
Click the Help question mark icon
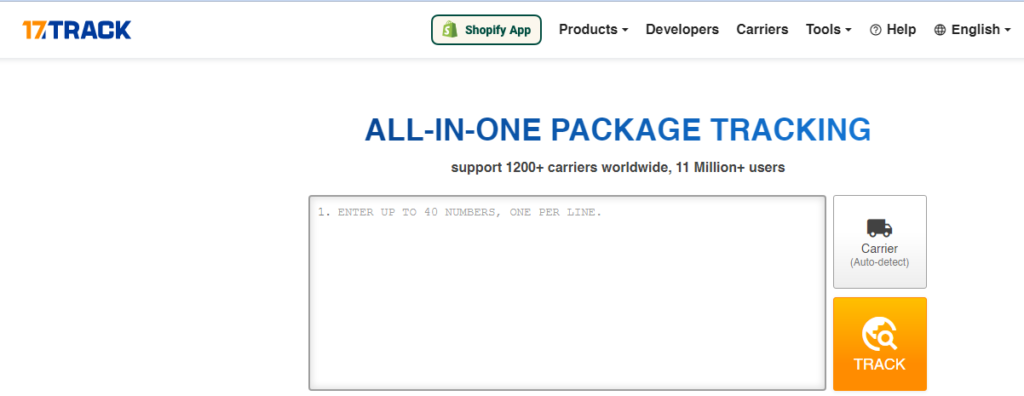[876, 30]
